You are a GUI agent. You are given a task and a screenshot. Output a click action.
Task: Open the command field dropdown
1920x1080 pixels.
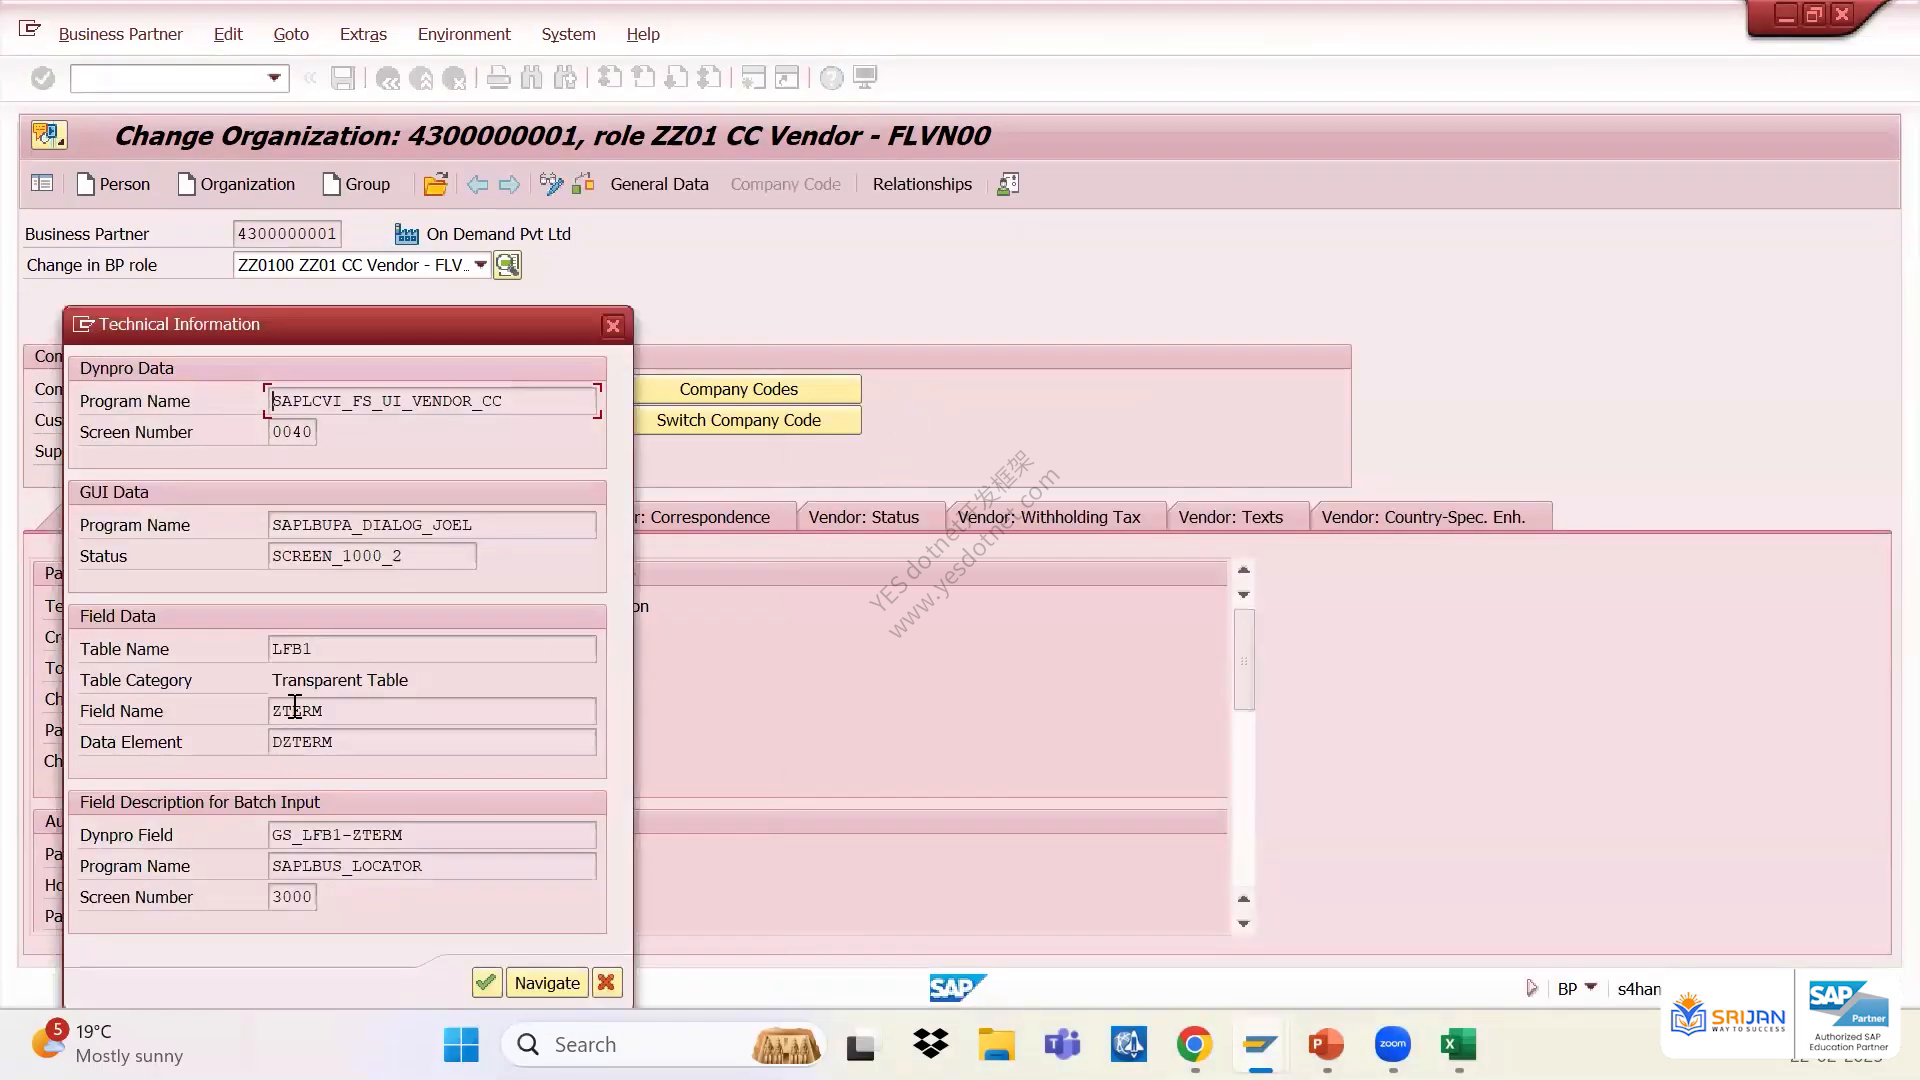pos(274,78)
